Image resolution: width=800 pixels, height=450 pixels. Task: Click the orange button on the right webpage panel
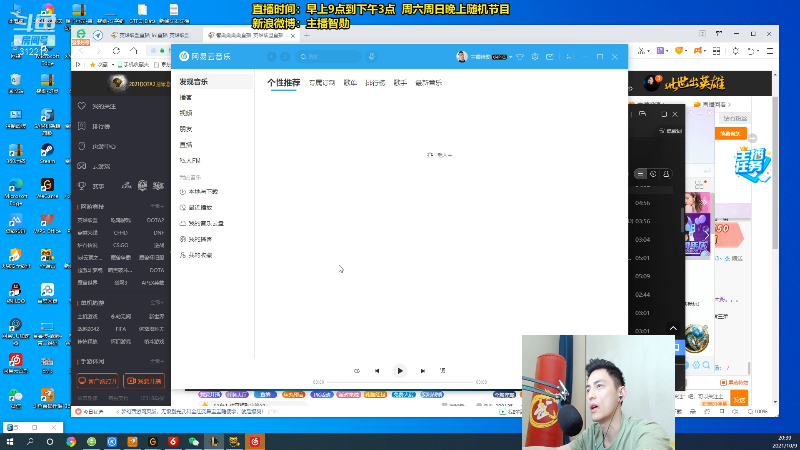730,133
